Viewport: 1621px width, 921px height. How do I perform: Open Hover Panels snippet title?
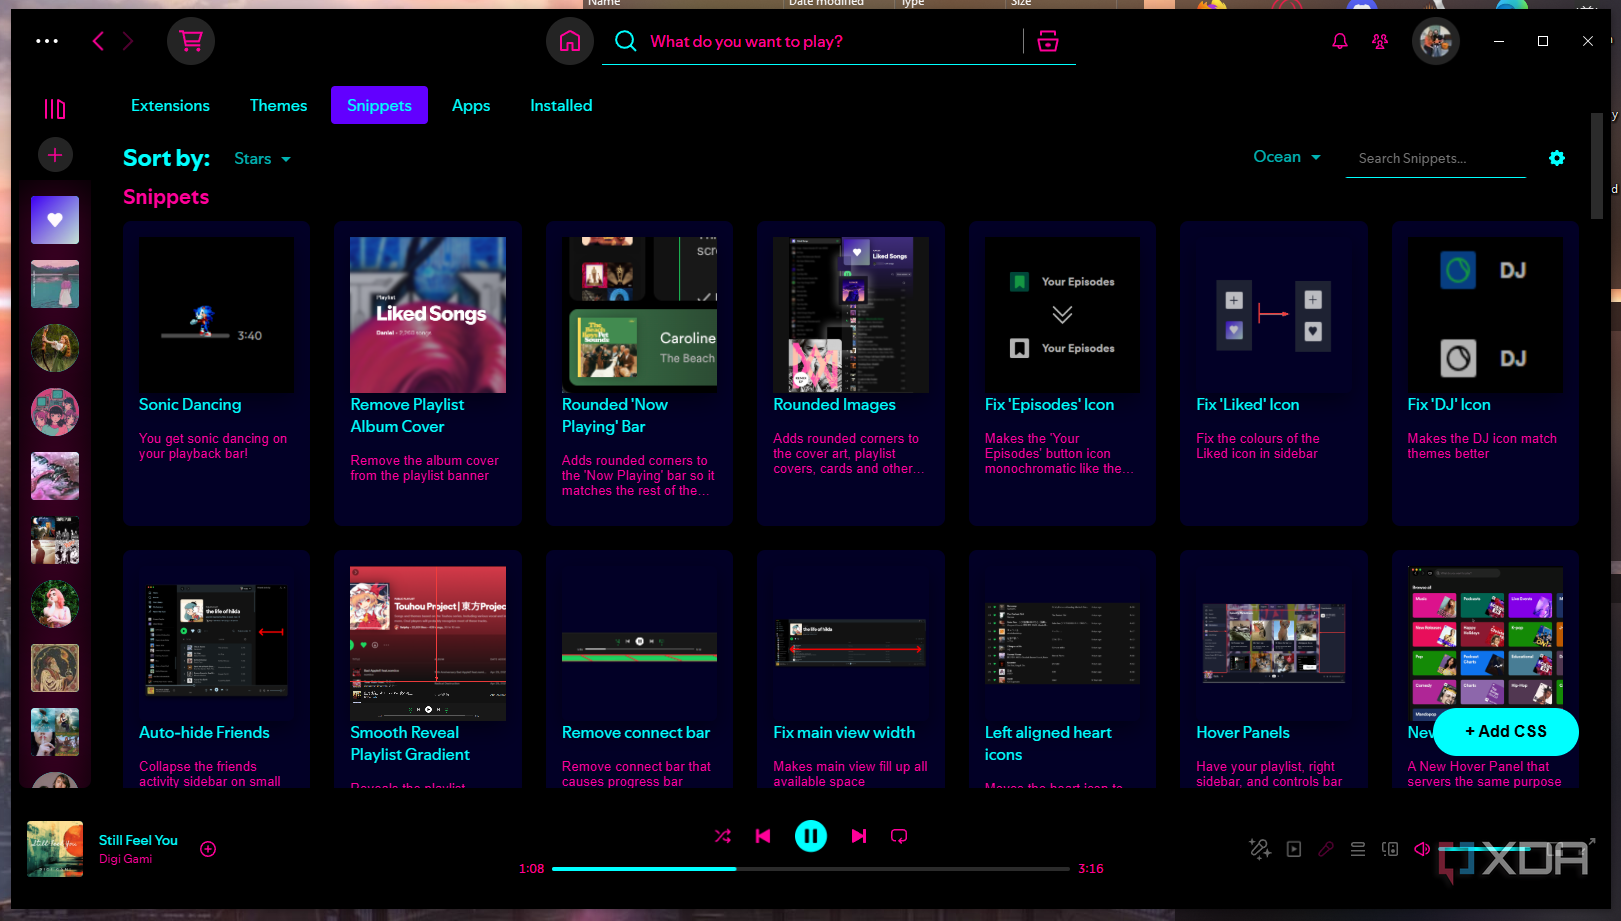1243,732
